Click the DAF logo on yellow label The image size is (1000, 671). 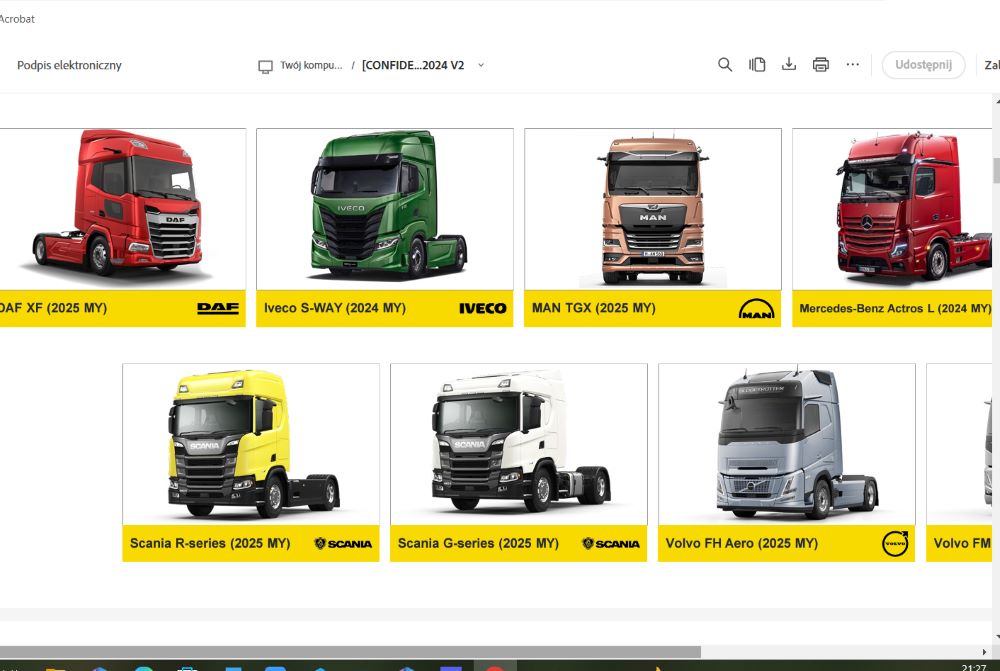218,308
